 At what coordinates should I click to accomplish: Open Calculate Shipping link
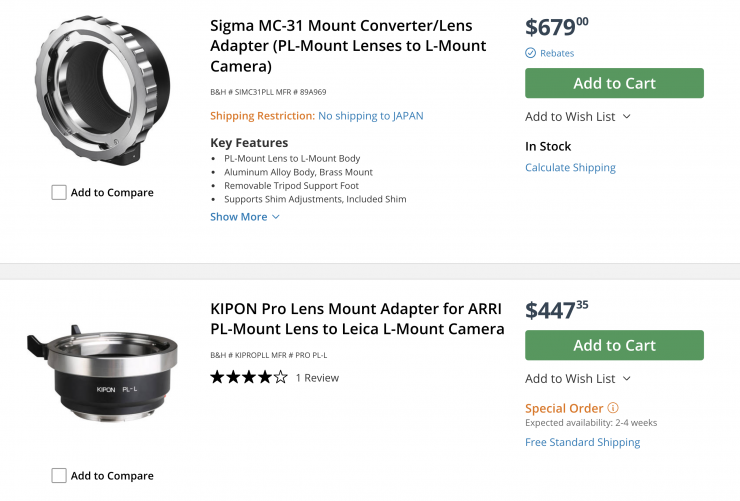point(570,167)
